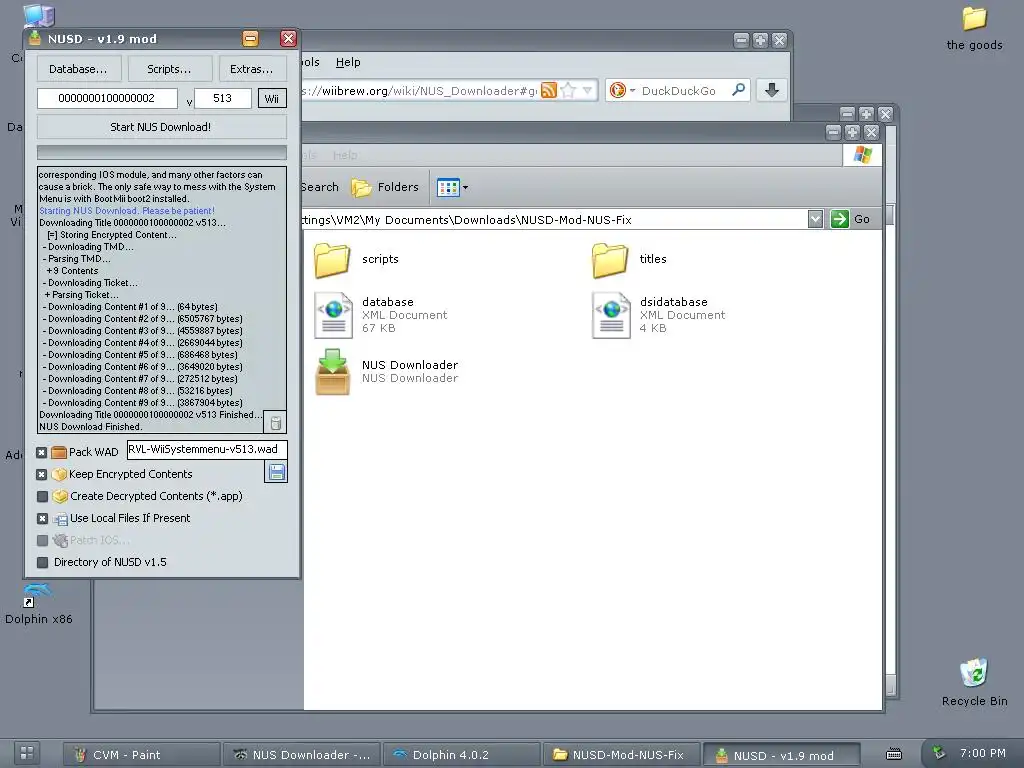Open the Scripts... menu button
Viewport: 1024px width, 768px height.
[x=169, y=69]
